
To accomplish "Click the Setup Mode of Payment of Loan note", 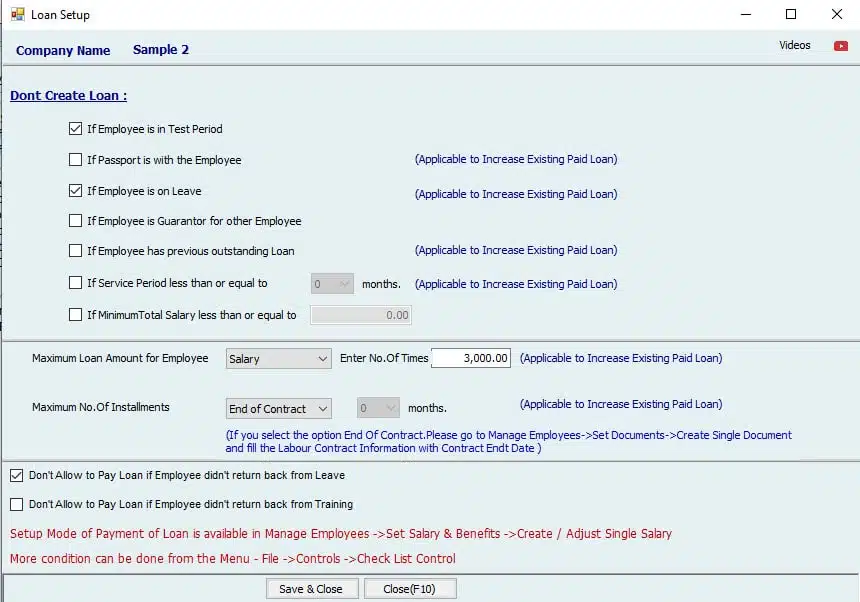I will pyautogui.click(x=341, y=533).
